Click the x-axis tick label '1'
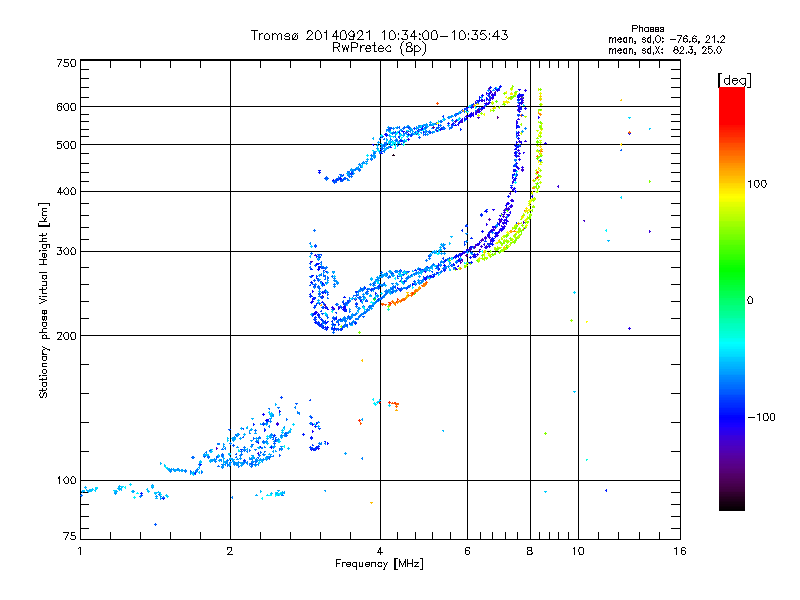 (80, 551)
